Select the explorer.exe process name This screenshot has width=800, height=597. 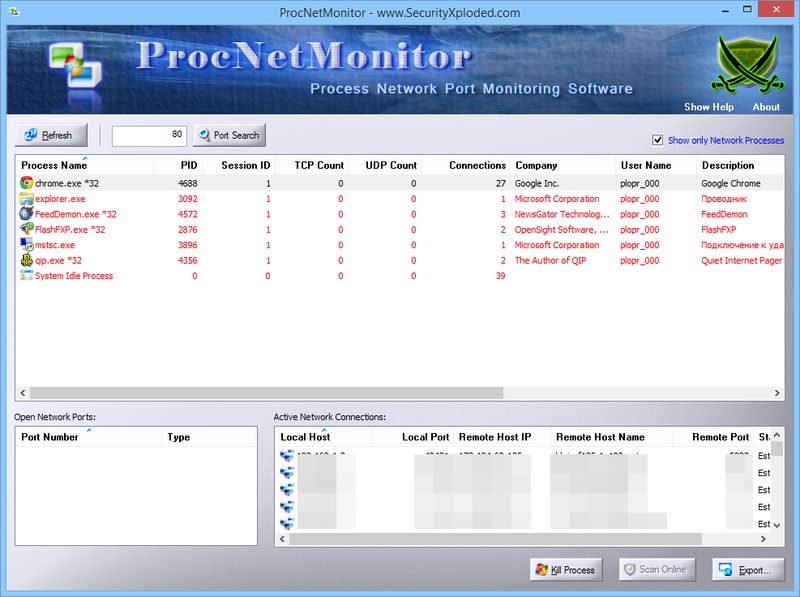60,198
